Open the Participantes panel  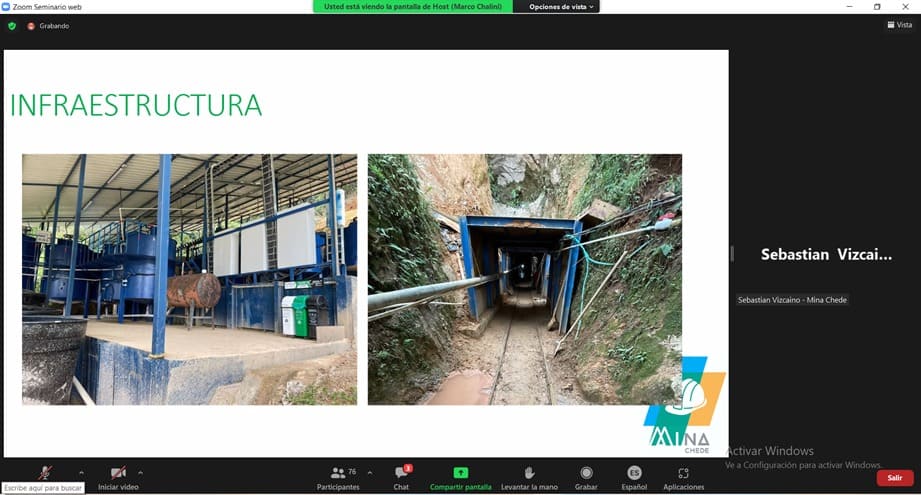[x=338, y=478]
